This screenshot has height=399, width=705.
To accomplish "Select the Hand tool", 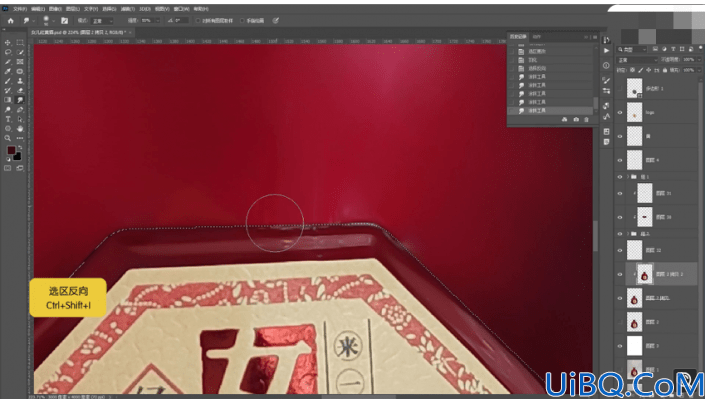I will coord(20,129).
